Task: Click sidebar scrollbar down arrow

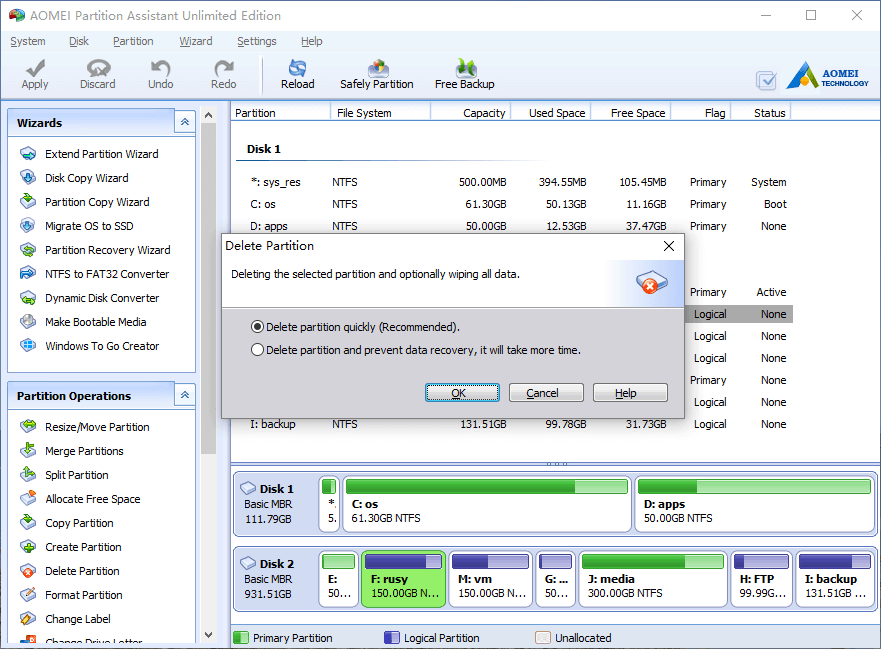Action: click(208, 635)
